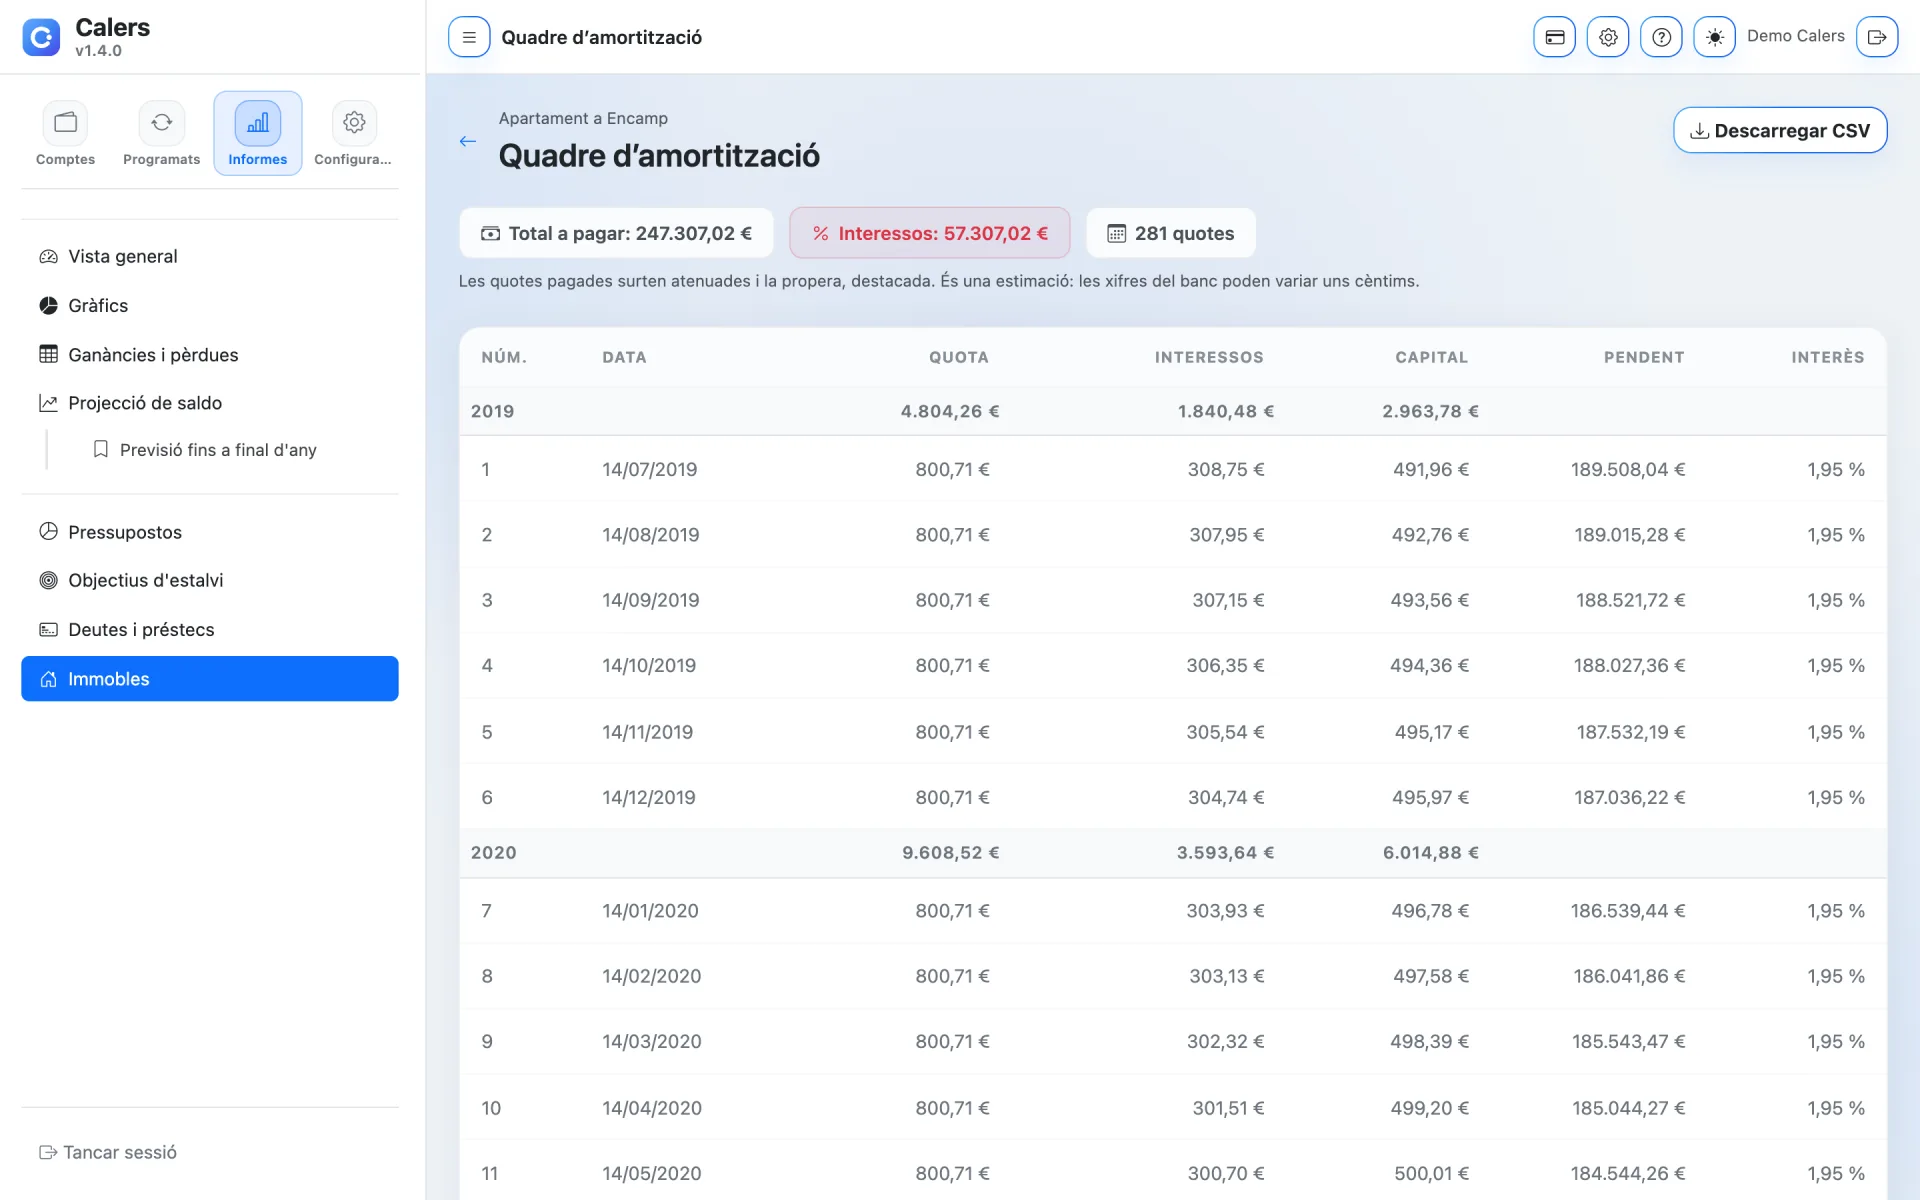Click the 2019 year summary row

click(1173, 411)
